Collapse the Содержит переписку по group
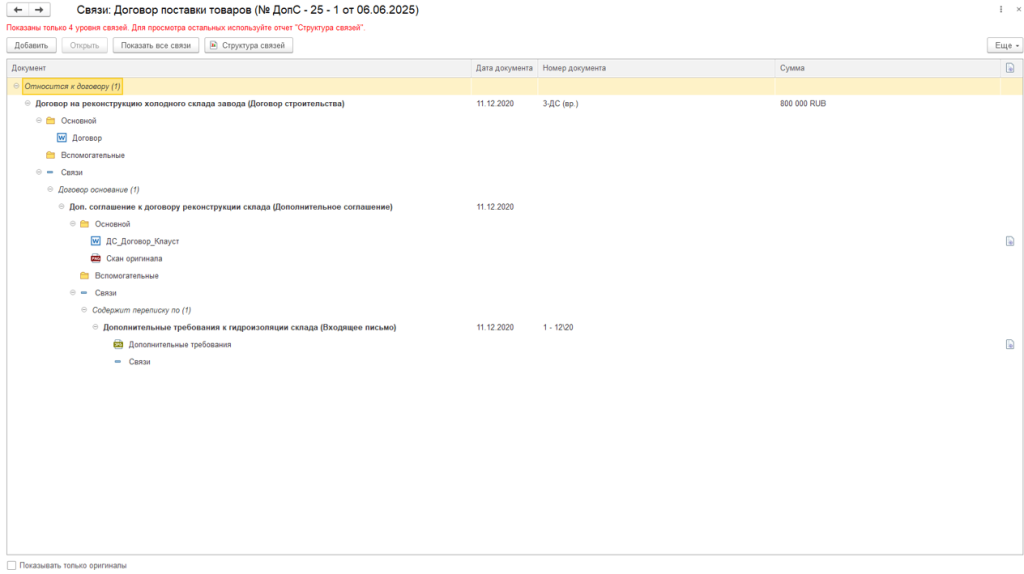This screenshot has height=574, width=1024. pos(84,310)
